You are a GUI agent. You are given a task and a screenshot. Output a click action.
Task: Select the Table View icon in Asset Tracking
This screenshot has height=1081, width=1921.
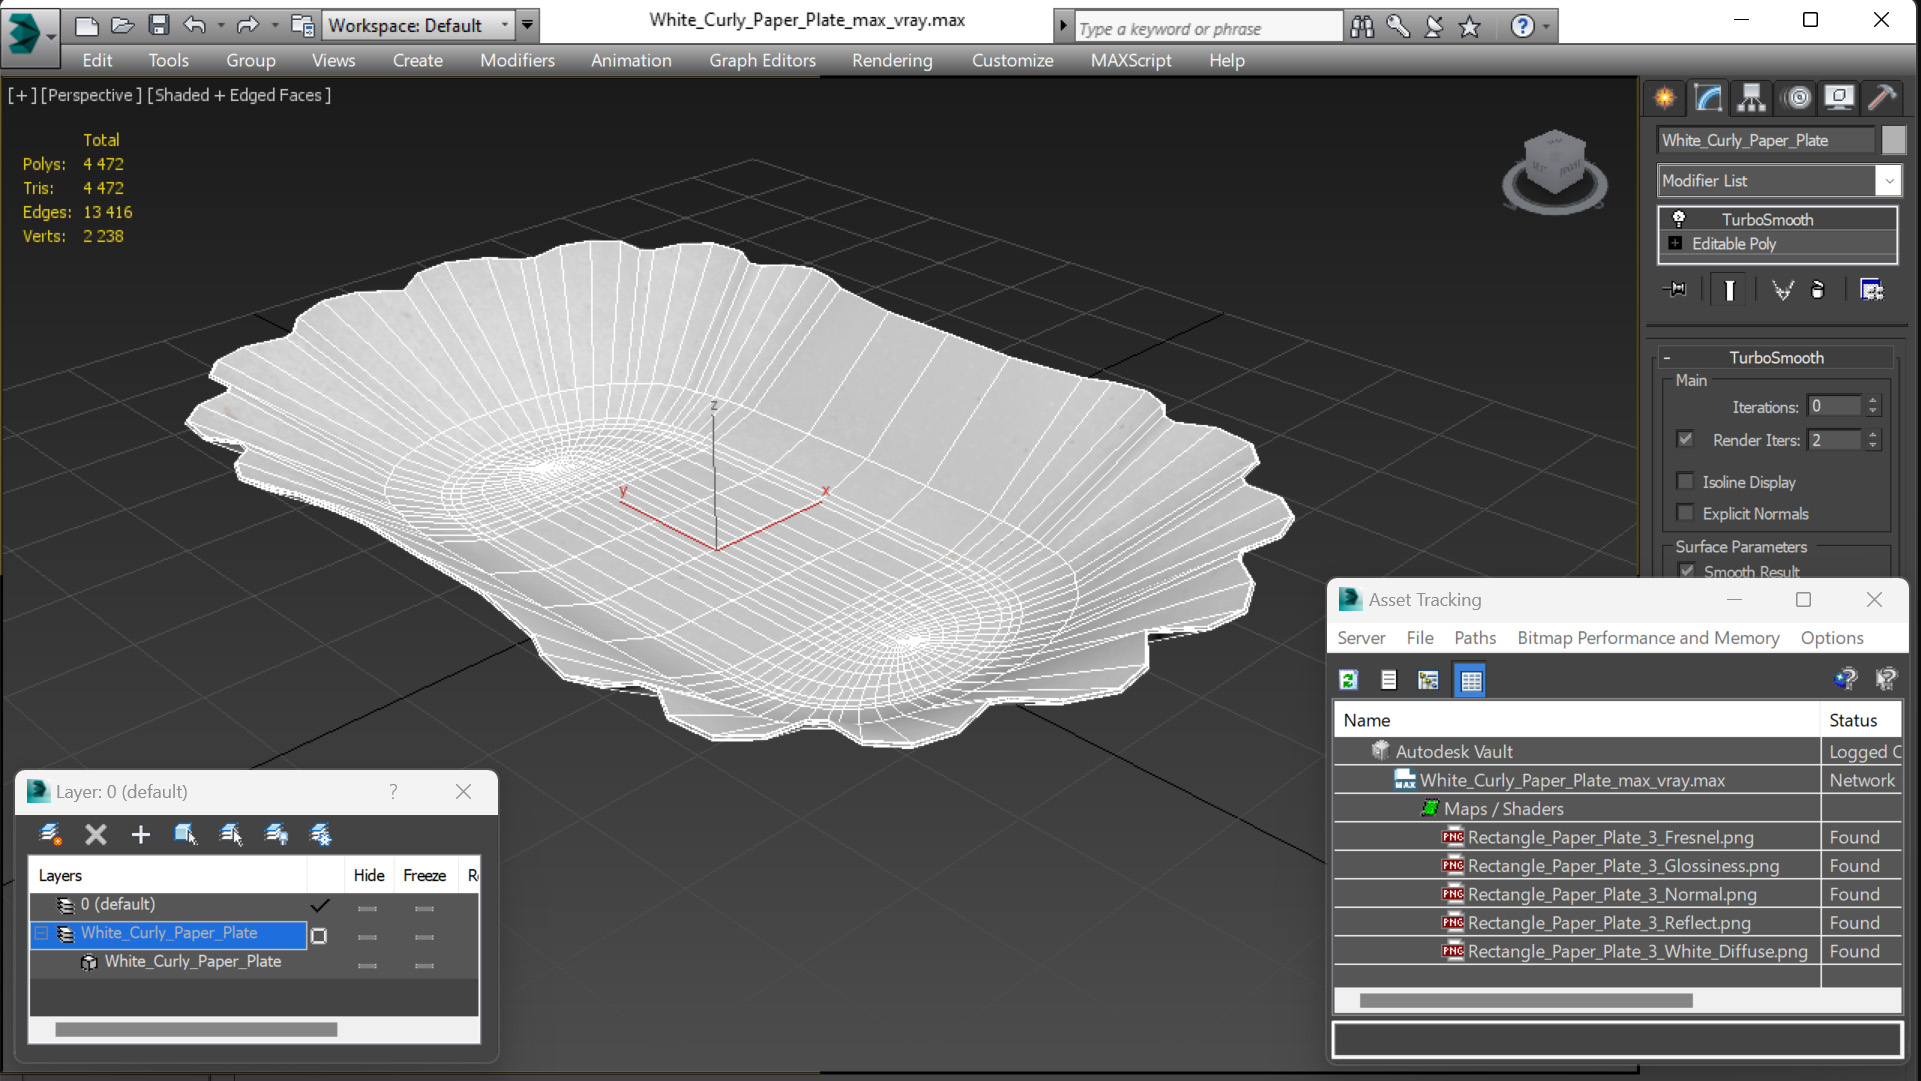(1470, 680)
